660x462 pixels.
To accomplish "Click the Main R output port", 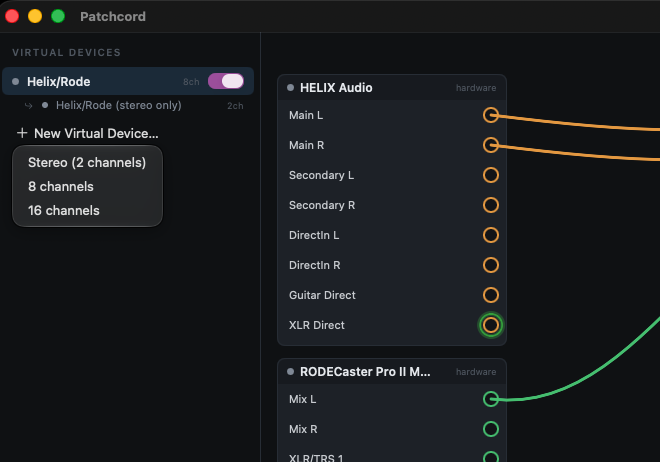I will [491, 145].
